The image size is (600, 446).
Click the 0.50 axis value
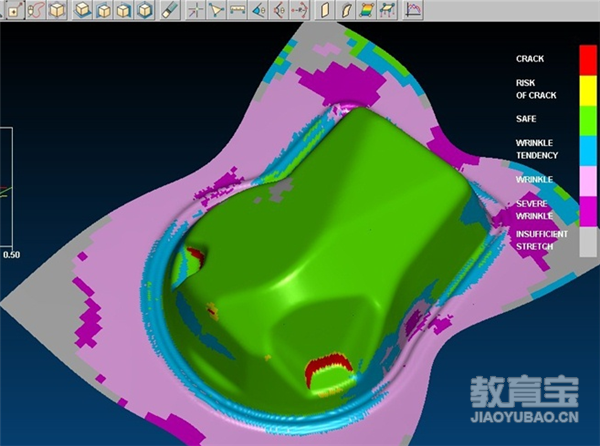11,255
